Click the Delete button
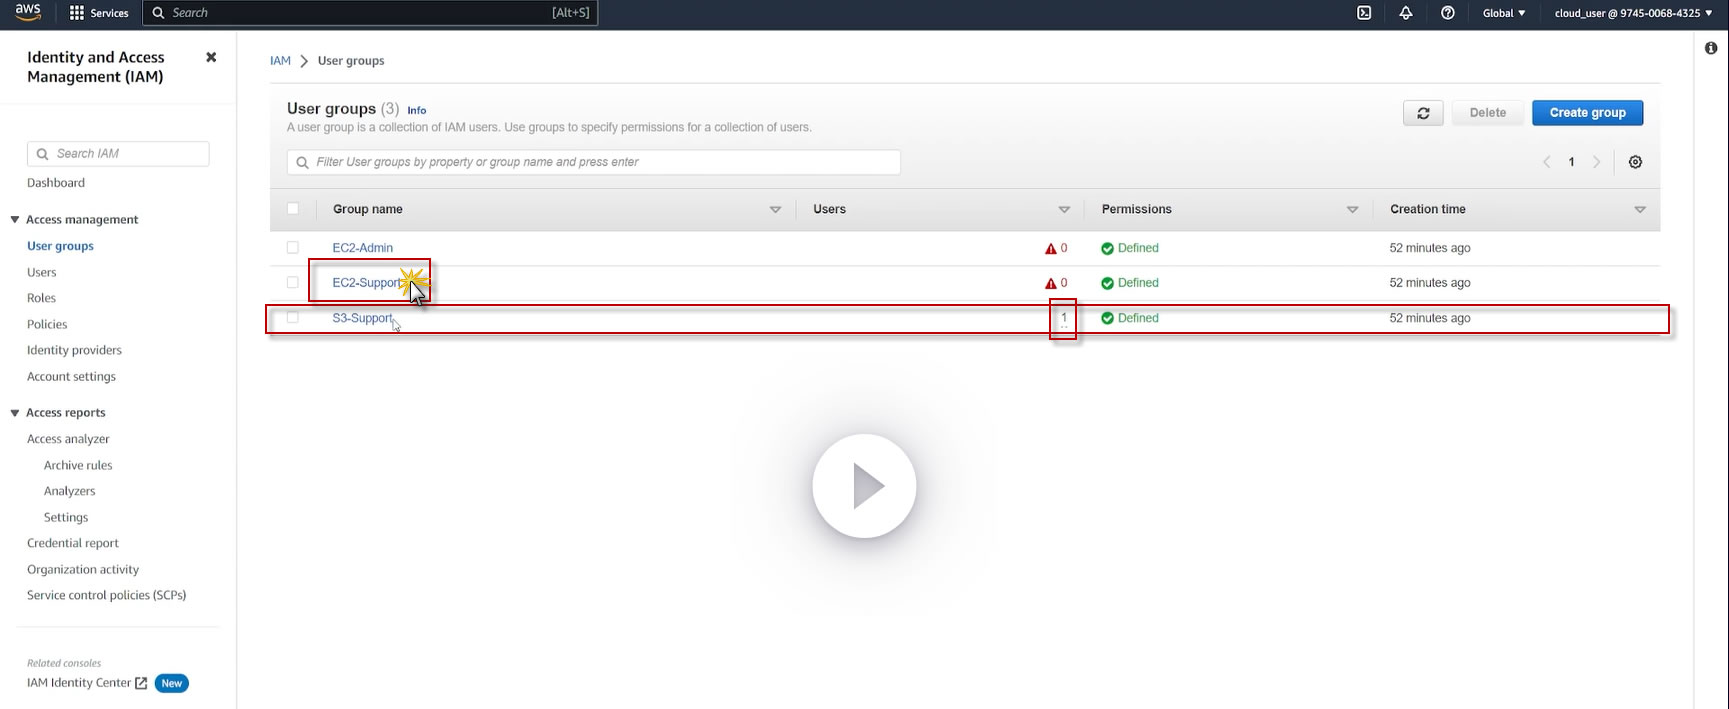Viewport: 1729px width, 709px height. coord(1487,113)
